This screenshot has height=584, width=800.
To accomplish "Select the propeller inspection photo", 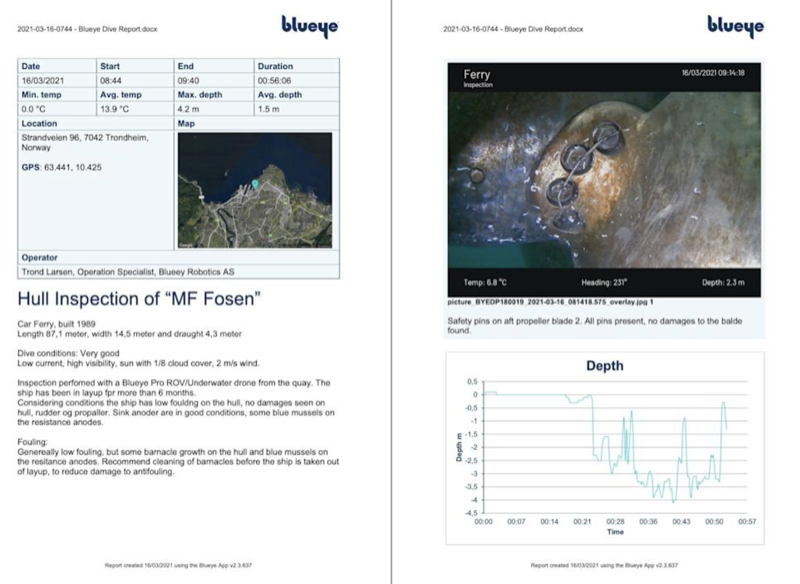I will tap(603, 179).
